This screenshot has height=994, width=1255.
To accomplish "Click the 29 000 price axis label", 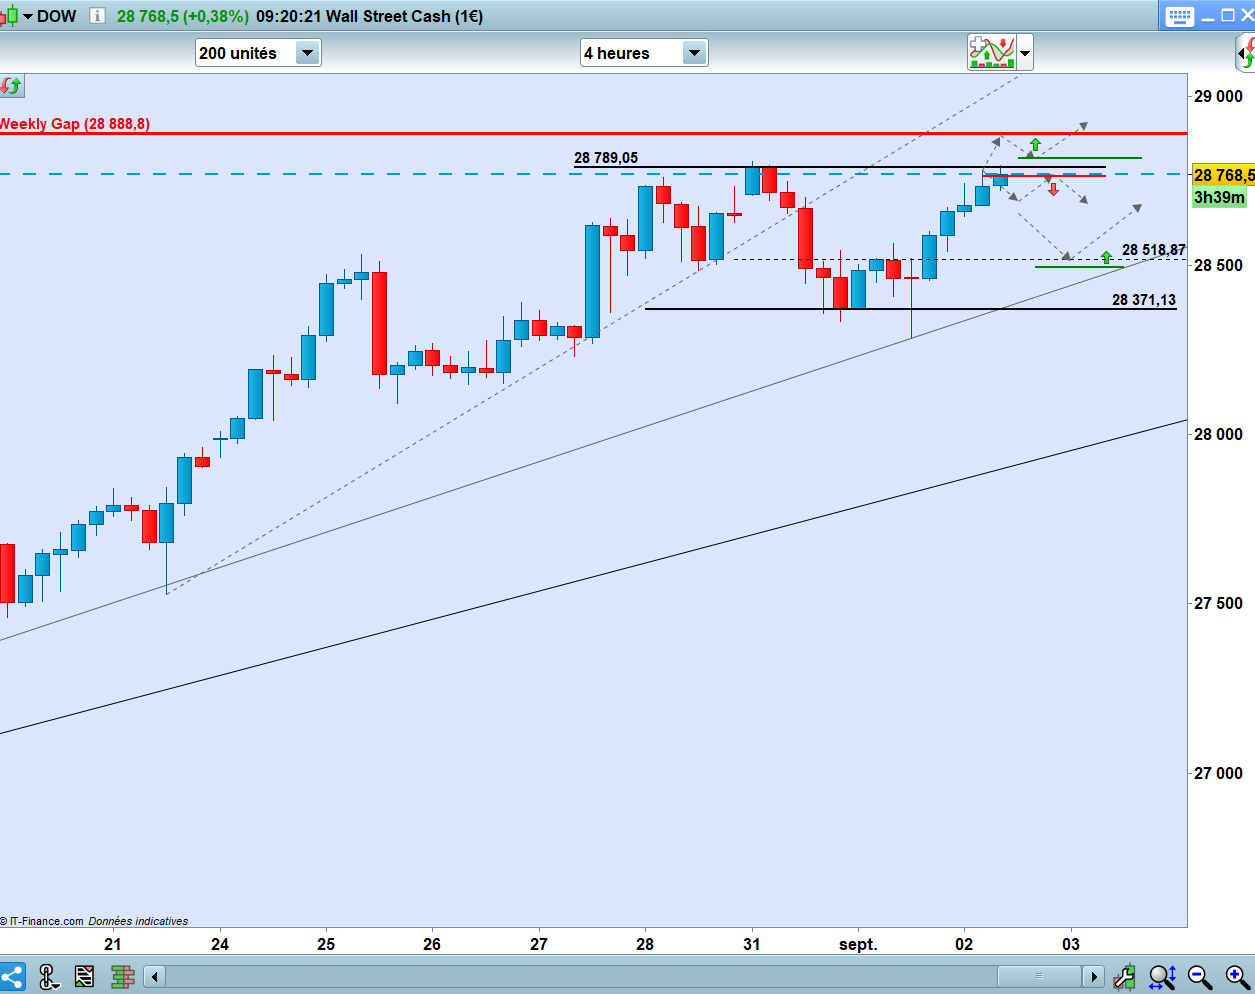I will [x=1219, y=96].
